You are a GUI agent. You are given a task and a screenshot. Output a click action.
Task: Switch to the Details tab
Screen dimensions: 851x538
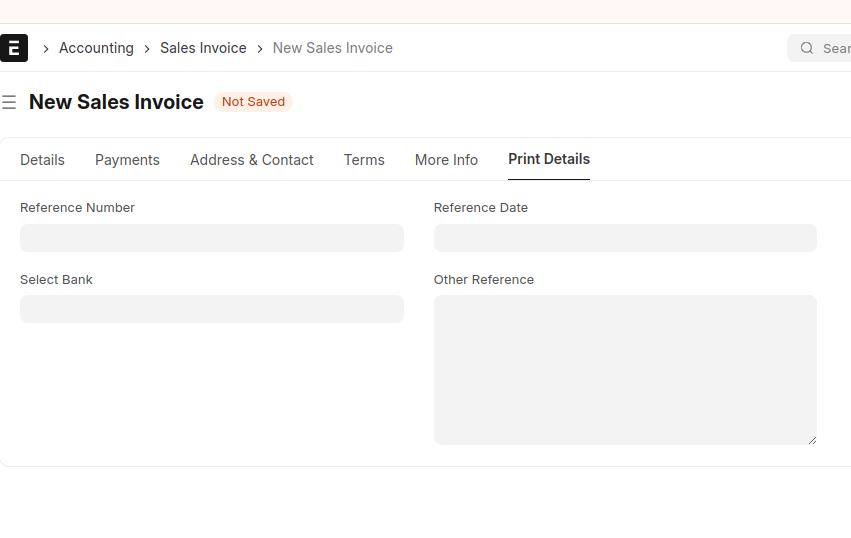click(42, 160)
